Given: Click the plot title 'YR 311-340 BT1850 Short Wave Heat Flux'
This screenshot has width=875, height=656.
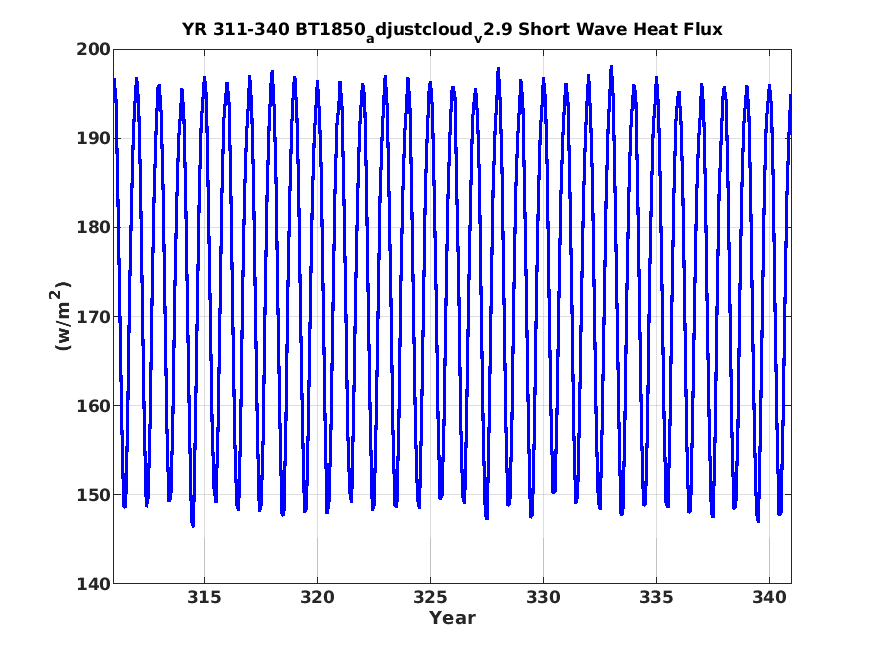Looking at the screenshot, I should click(x=452, y=31).
